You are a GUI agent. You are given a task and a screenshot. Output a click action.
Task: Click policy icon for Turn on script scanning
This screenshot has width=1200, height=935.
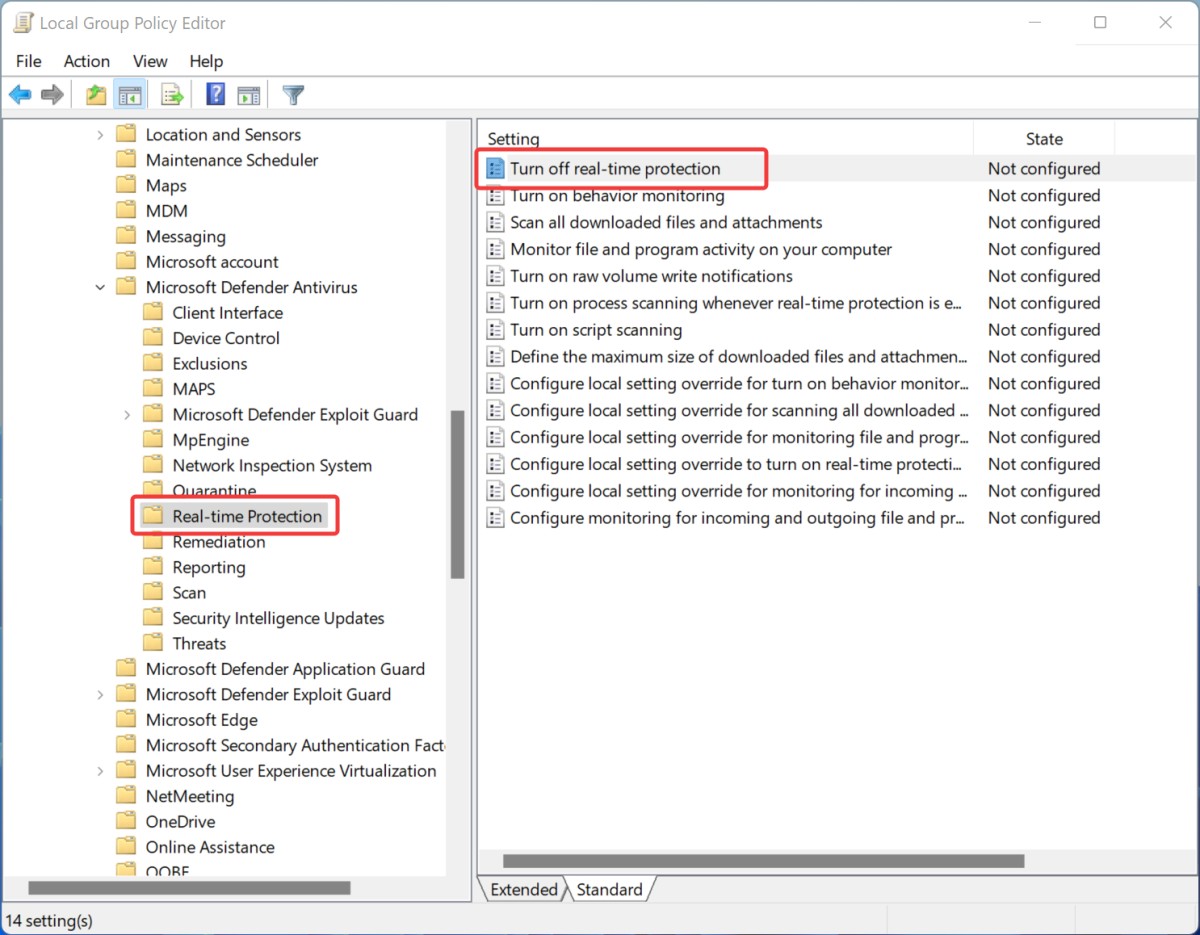click(x=495, y=330)
